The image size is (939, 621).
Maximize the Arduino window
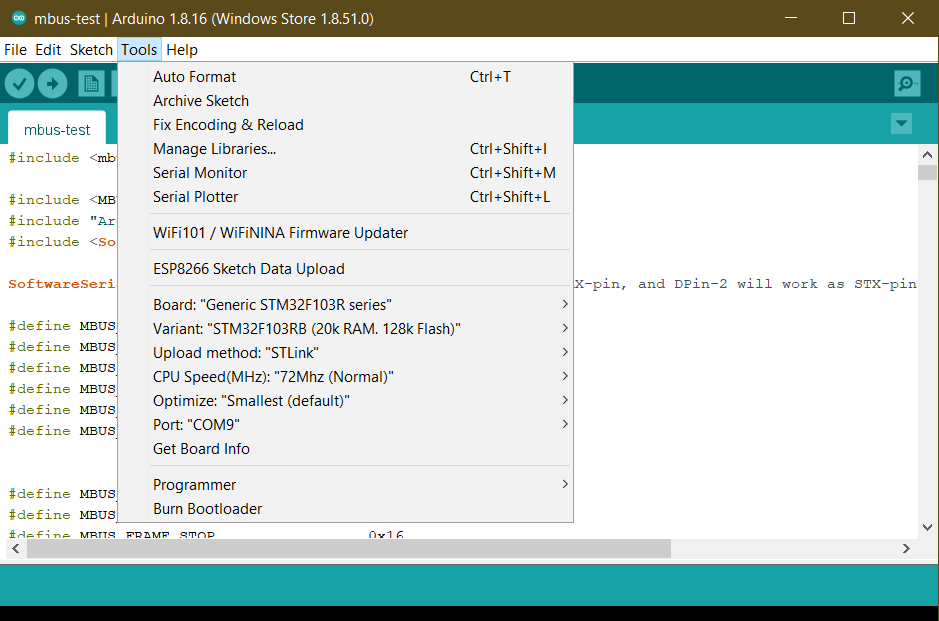pos(849,19)
